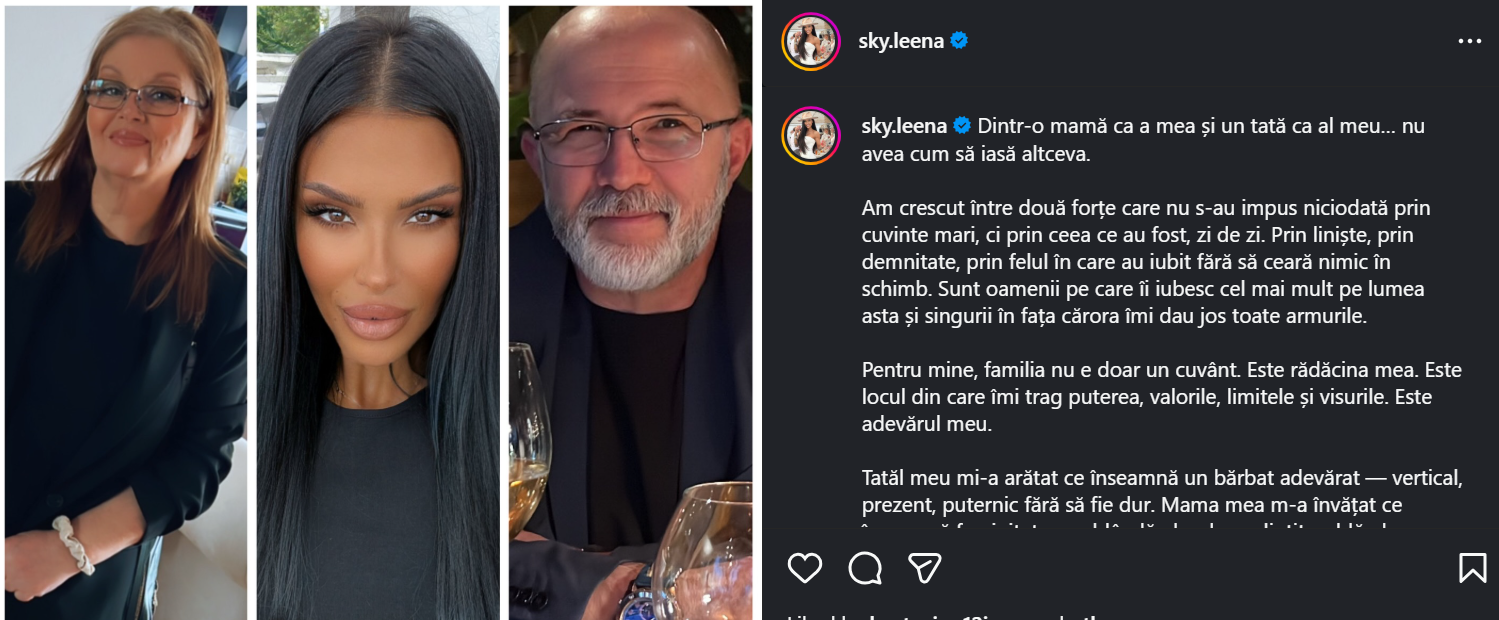Click the left photo of woman with glasses
Image resolution: width=1499 pixels, height=620 pixels.
click(x=126, y=312)
